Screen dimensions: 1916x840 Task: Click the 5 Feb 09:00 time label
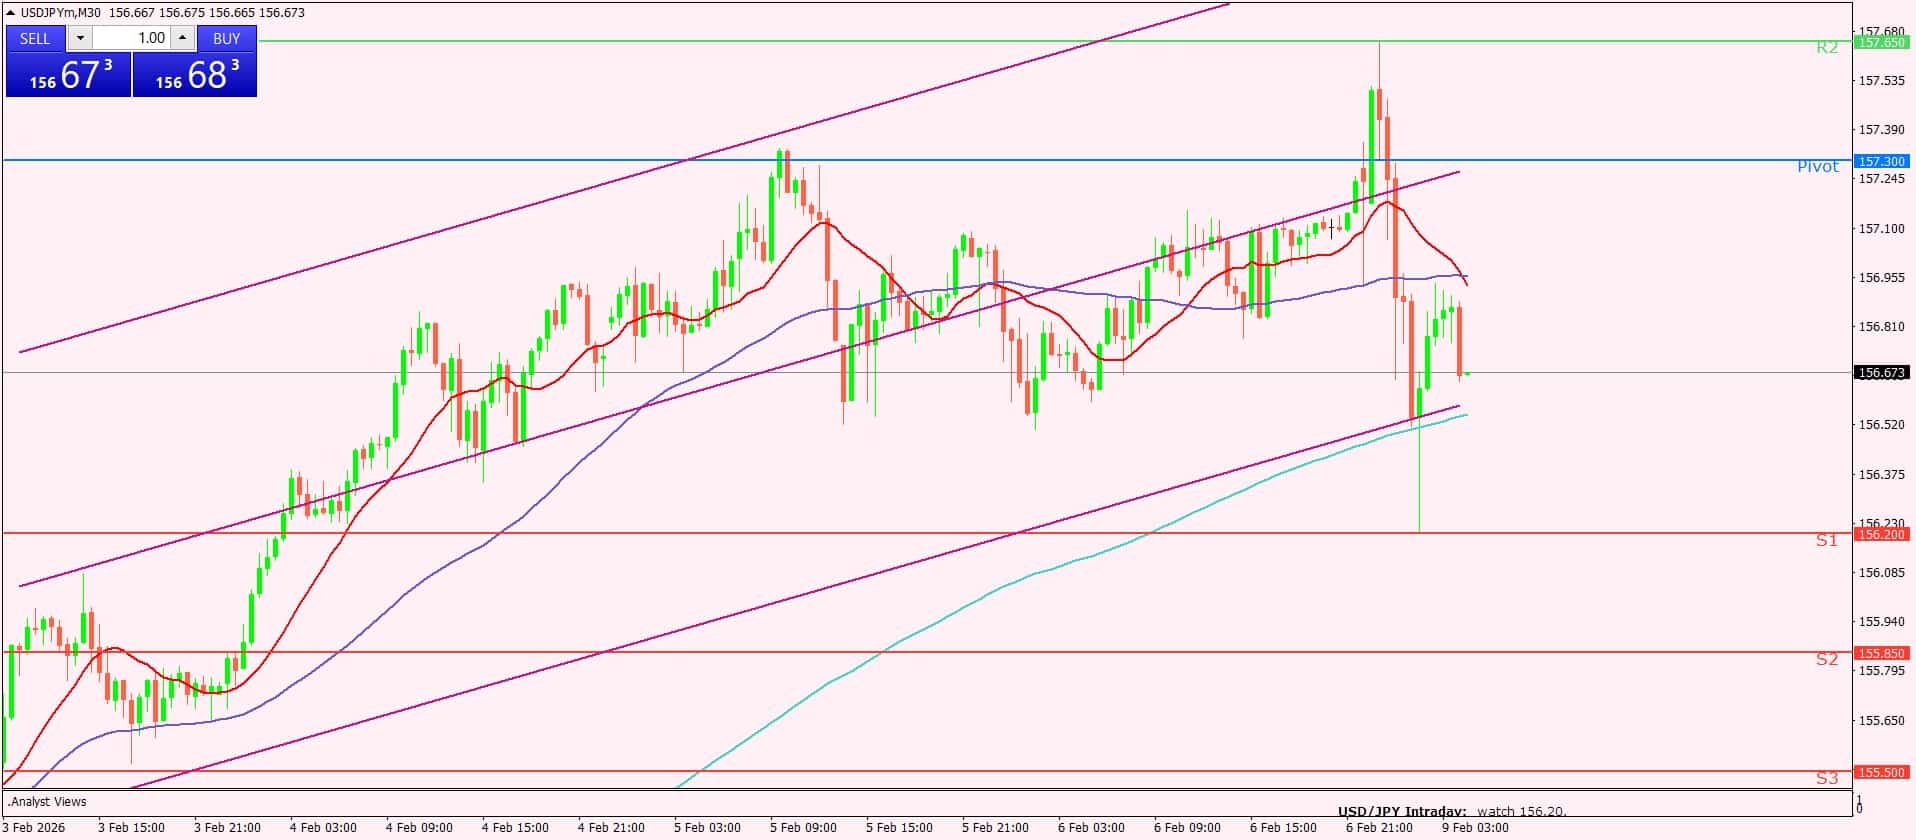coord(803,828)
